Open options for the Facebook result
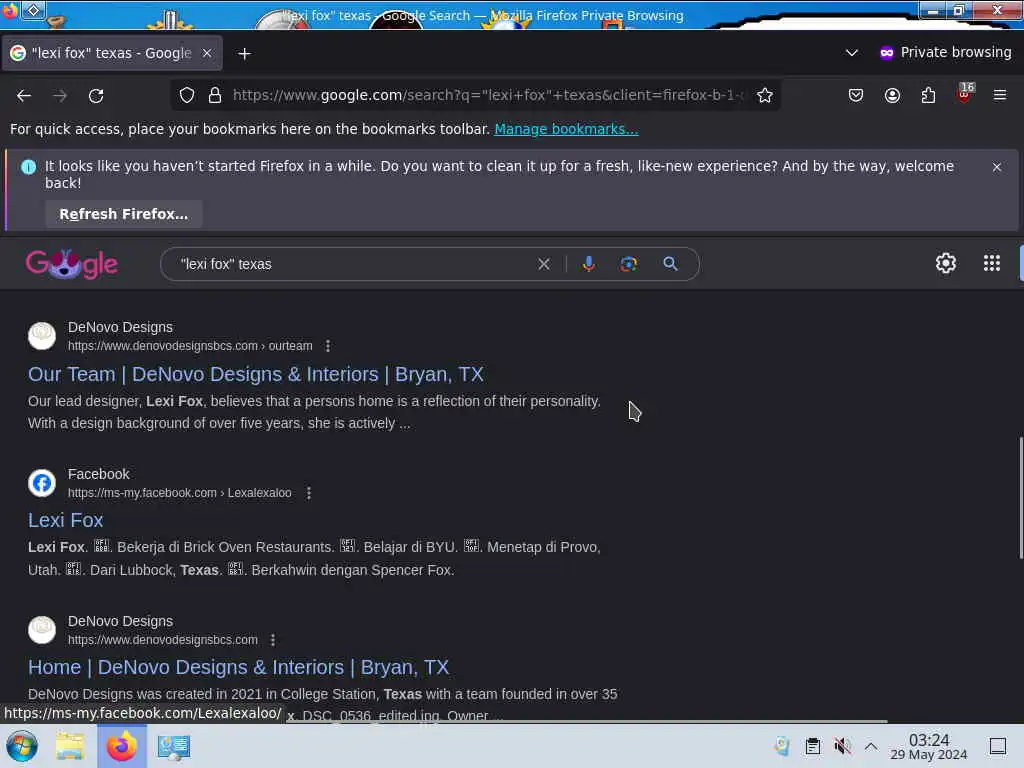The height and width of the screenshot is (768, 1024). coord(309,493)
